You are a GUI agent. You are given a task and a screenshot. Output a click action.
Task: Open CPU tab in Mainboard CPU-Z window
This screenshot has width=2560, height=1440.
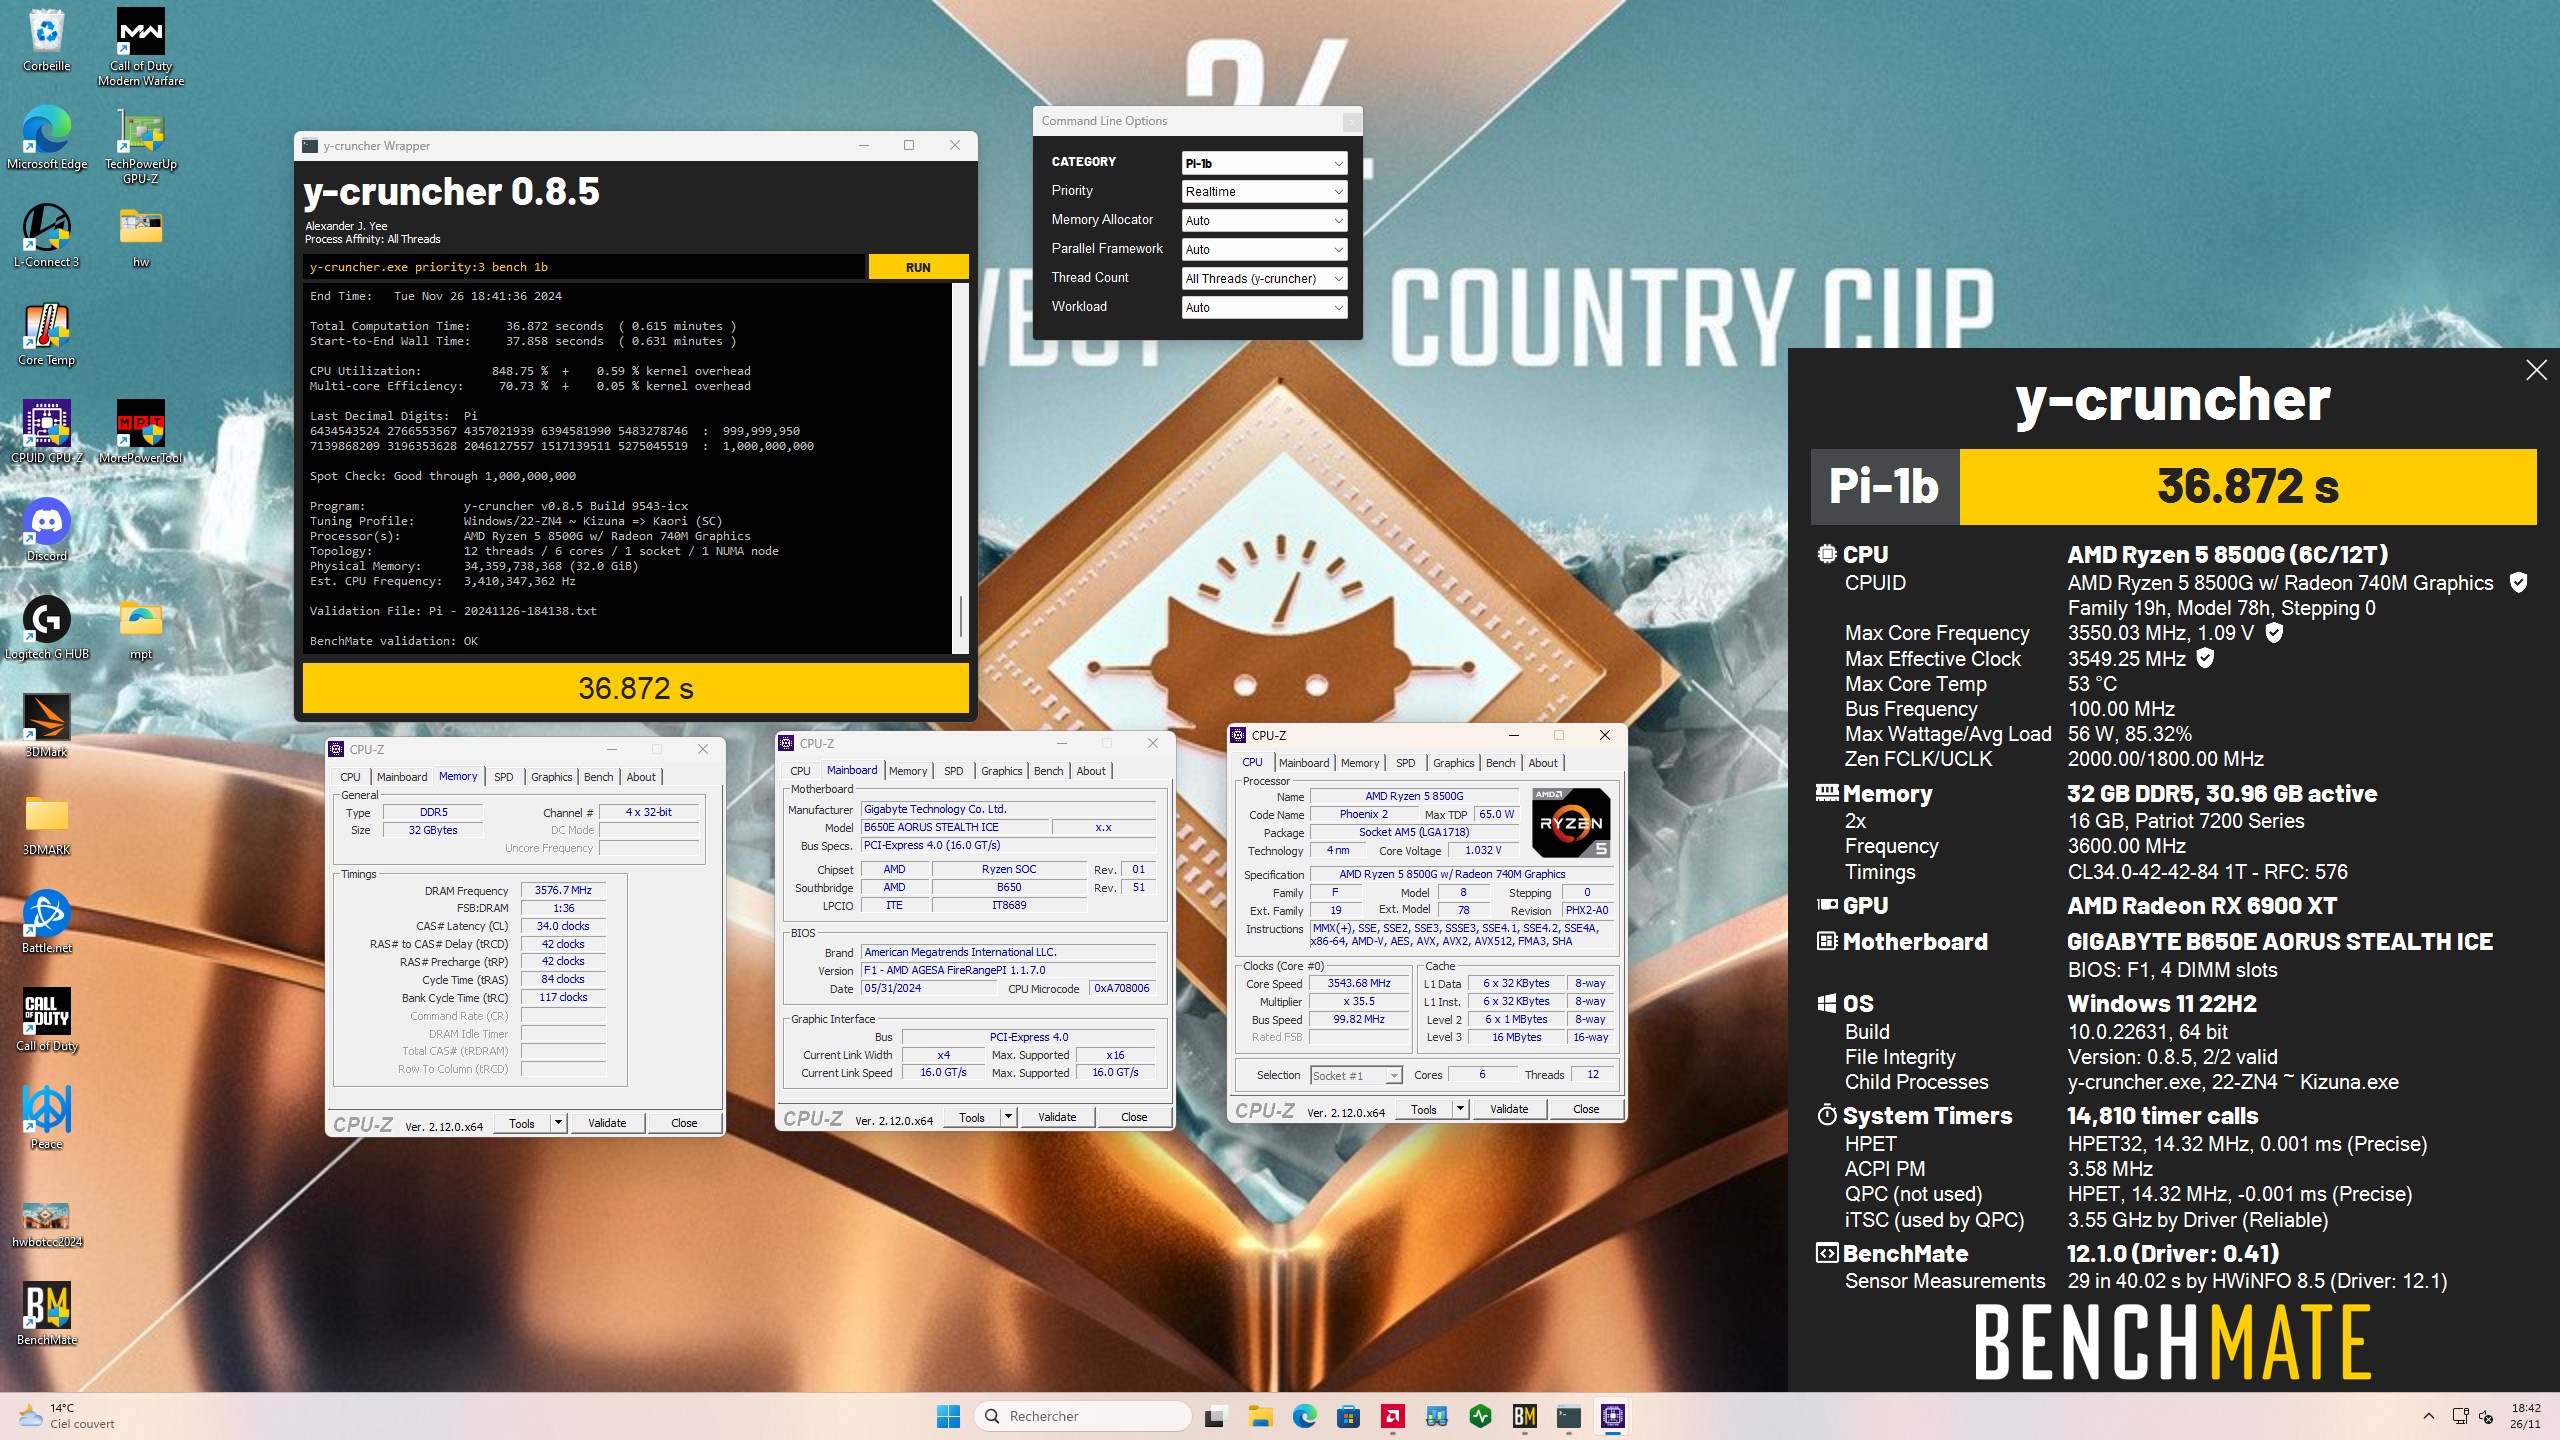coord(800,771)
